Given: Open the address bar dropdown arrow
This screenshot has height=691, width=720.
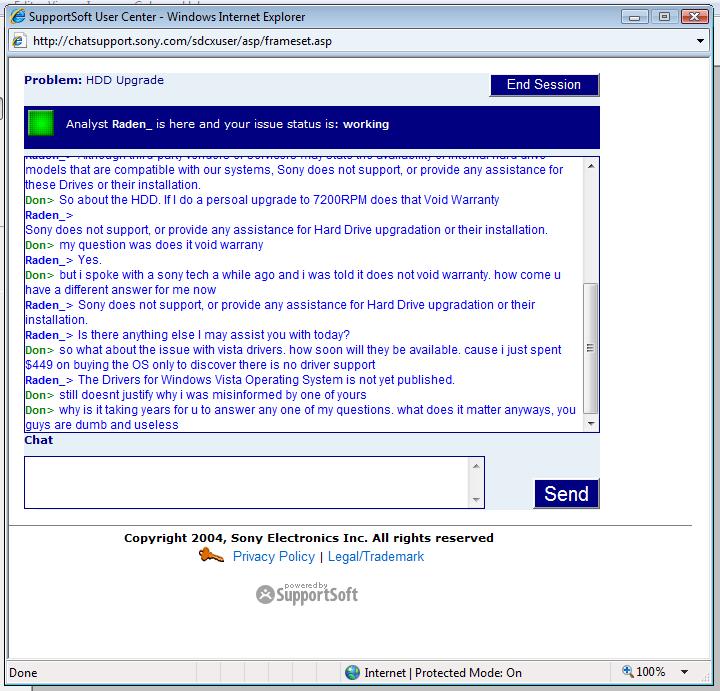Looking at the screenshot, I should pyautogui.click(x=700, y=41).
